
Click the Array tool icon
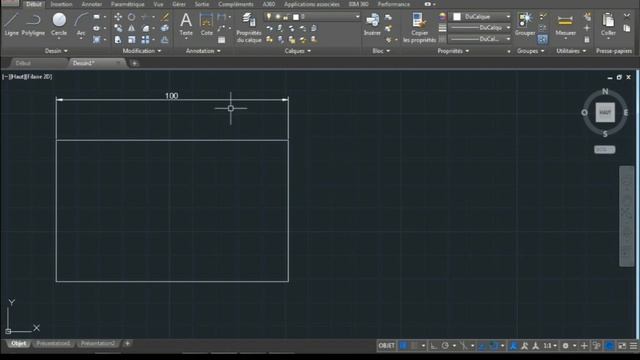(x=145, y=40)
